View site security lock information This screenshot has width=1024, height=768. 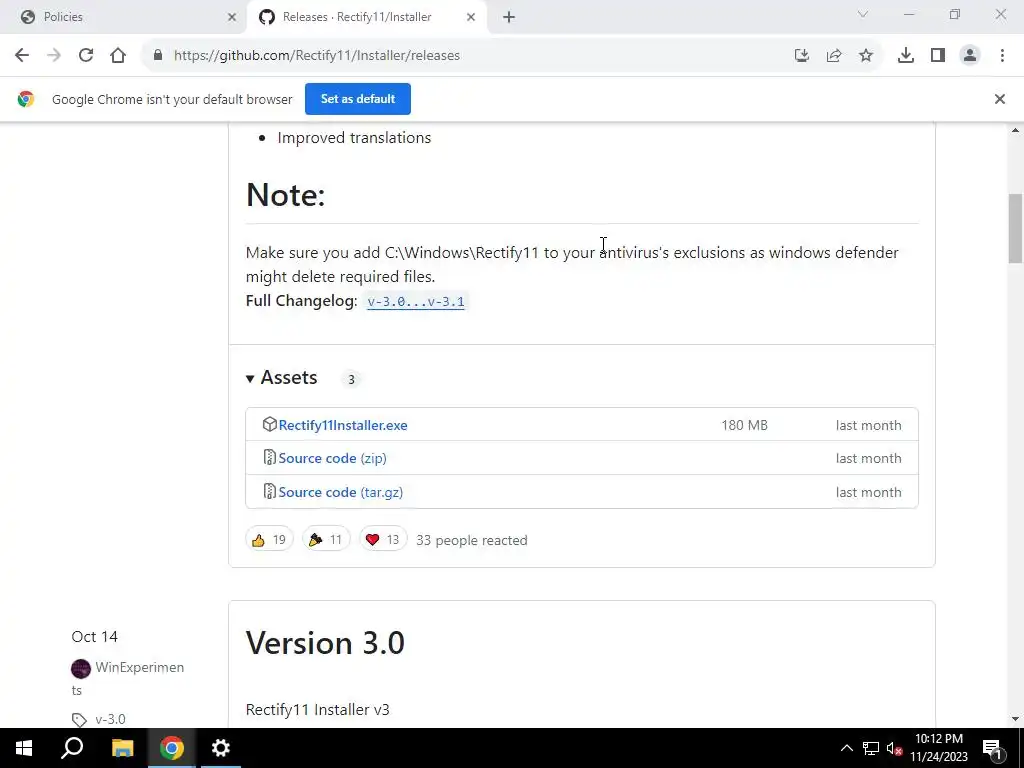(157, 56)
